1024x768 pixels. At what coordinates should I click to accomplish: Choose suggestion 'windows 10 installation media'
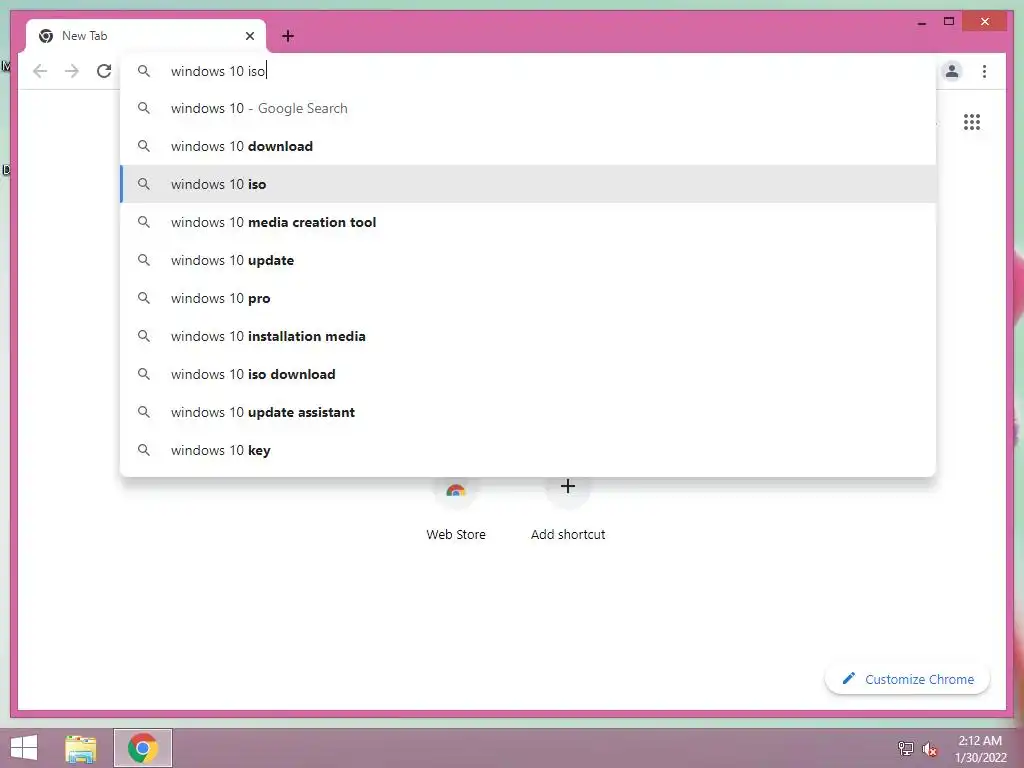coord(528,336)
